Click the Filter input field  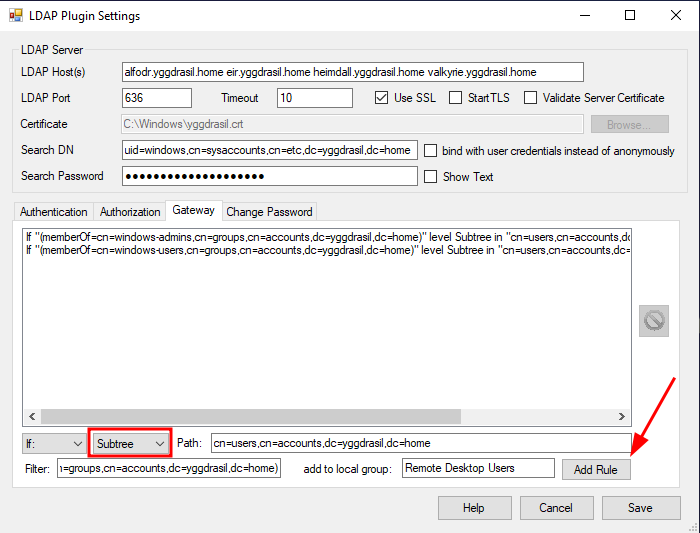pyautogui.click(x=169, y=468)
